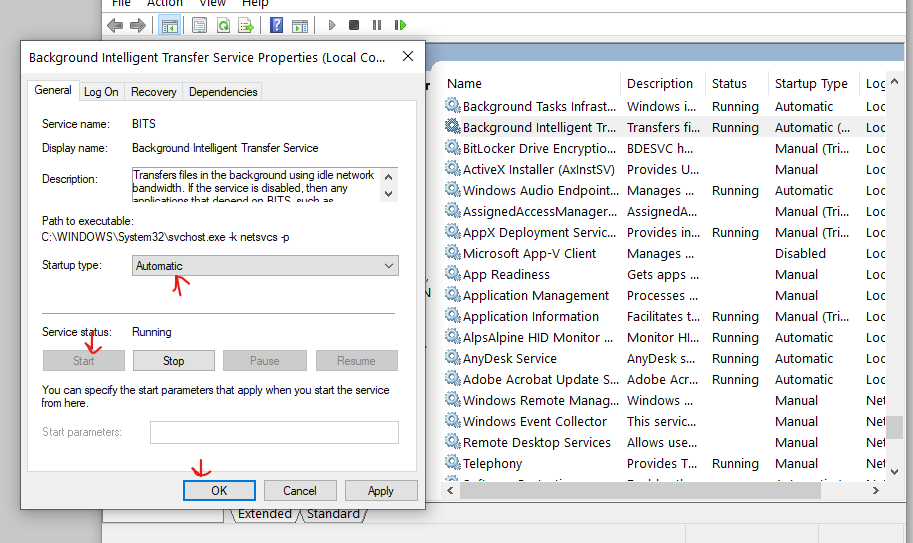Switch to the Dependencies tab
This screenshot has height=543, width=913.
pyautogui.click(x=223, y=92)
